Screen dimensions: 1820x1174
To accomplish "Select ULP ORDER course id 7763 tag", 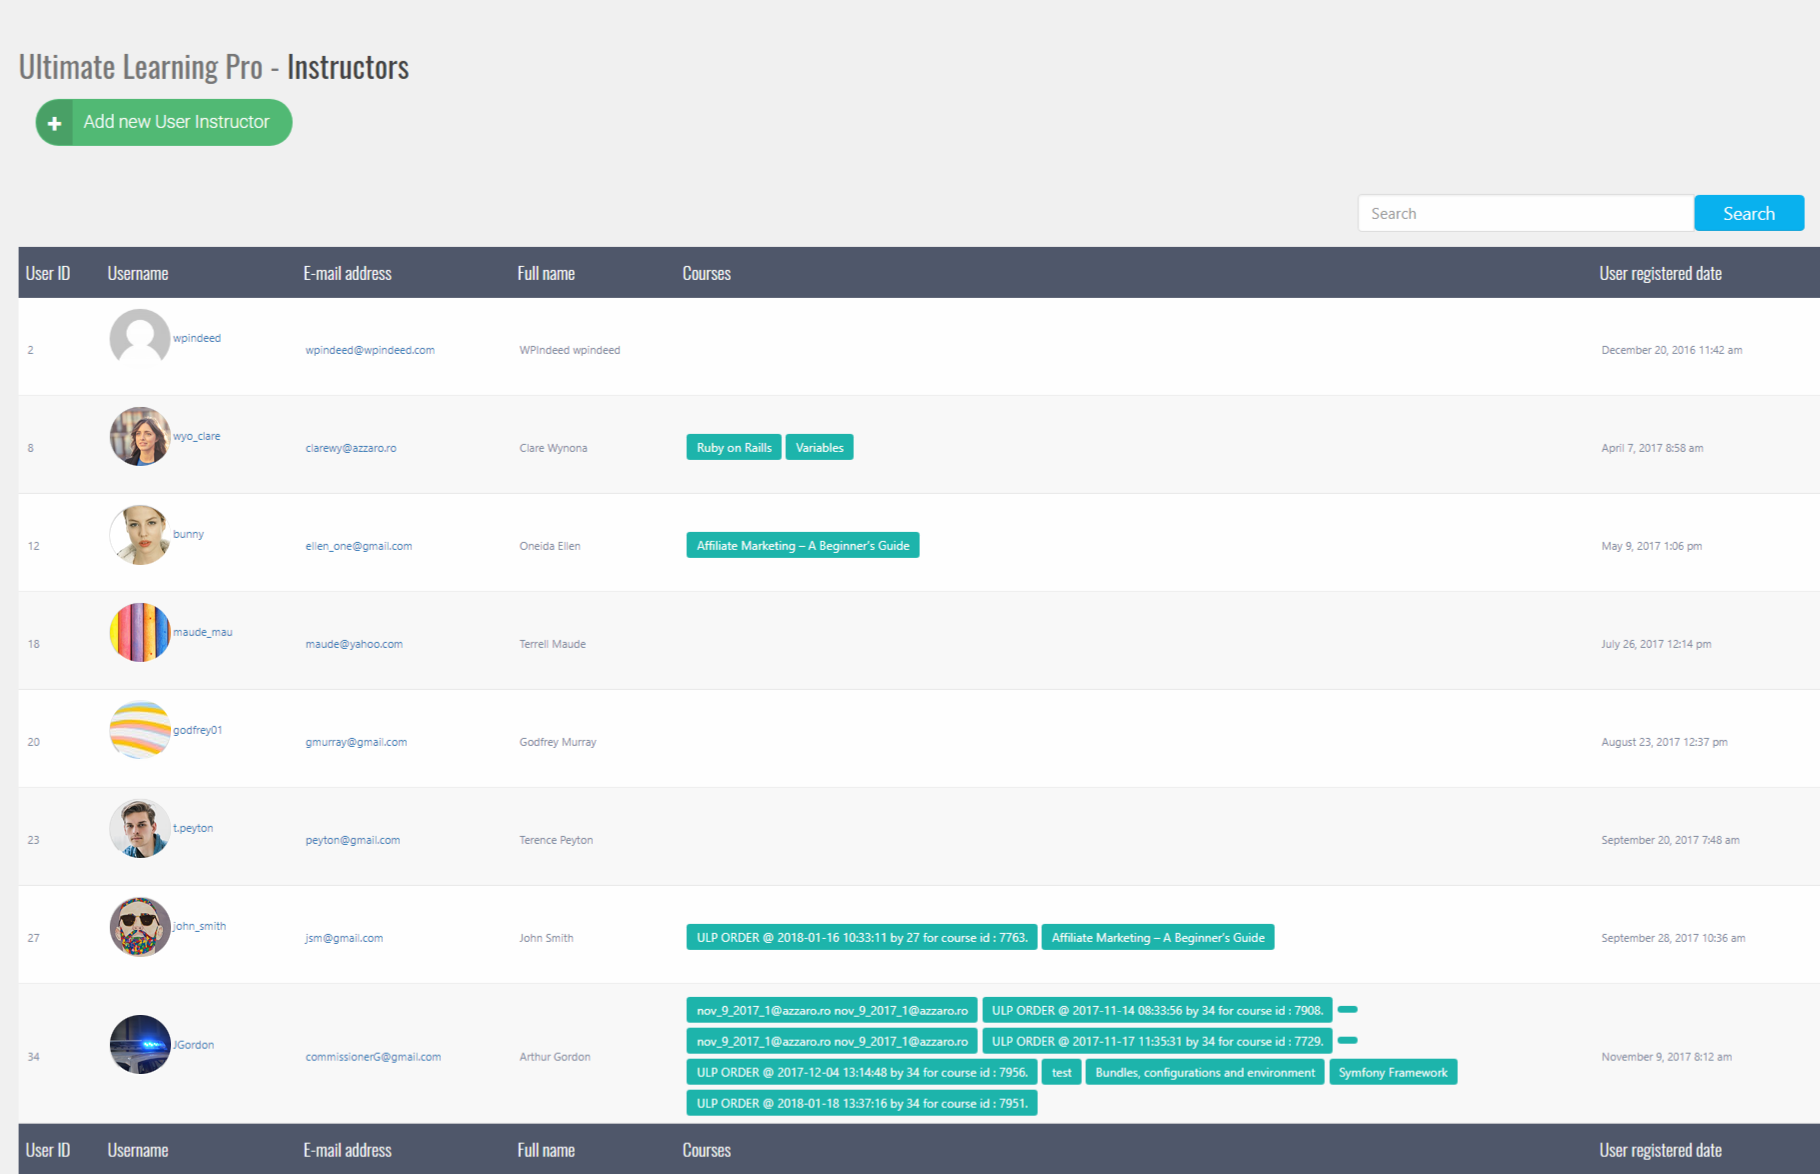I will tap(862, 938).
